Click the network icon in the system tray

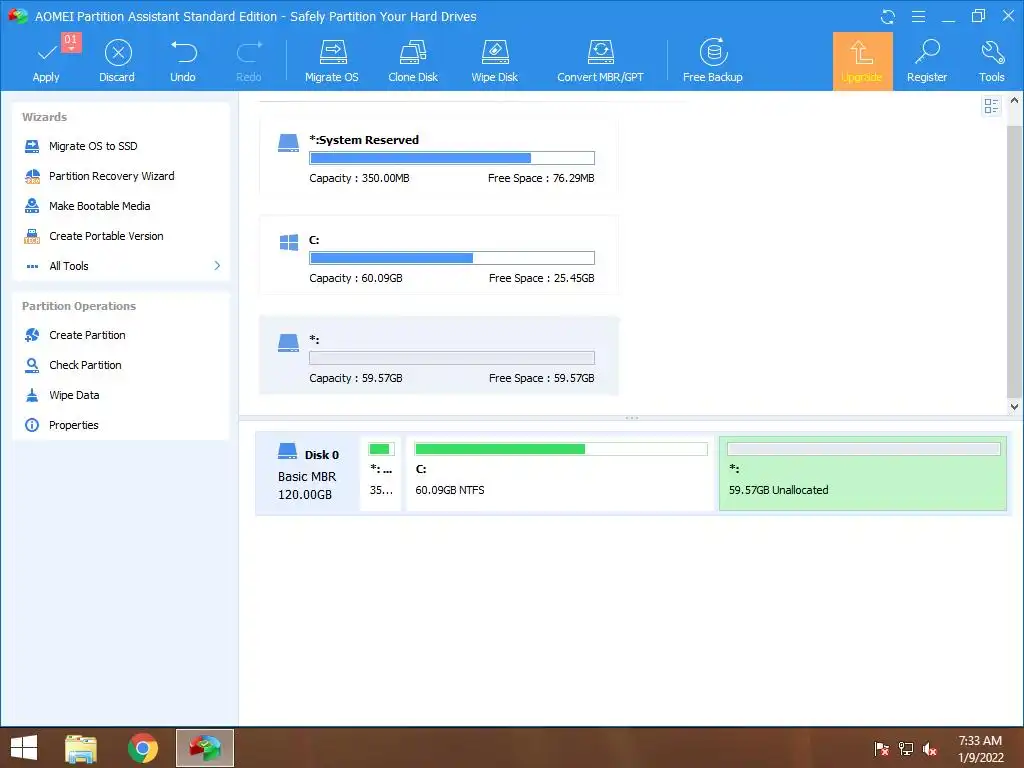pyautogui.click(x=906, y=749)
